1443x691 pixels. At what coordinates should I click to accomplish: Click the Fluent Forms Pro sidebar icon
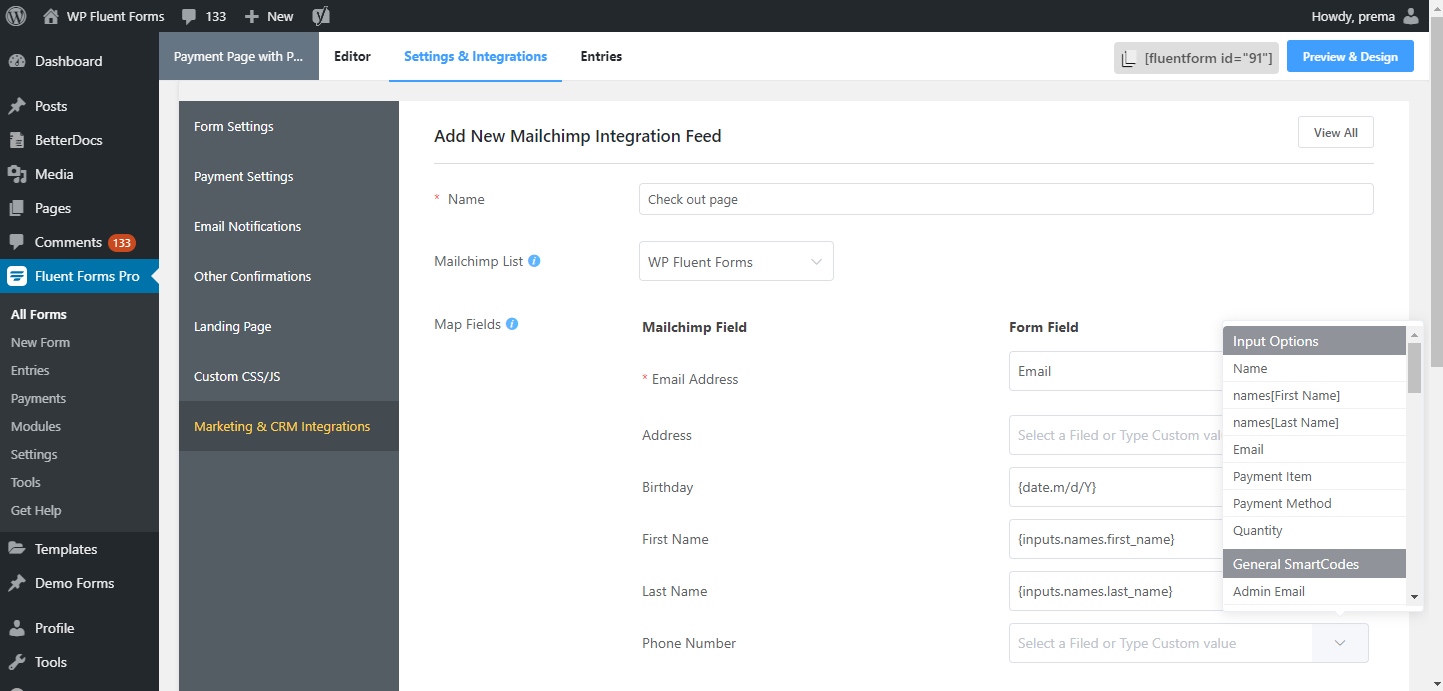[17, 276]
